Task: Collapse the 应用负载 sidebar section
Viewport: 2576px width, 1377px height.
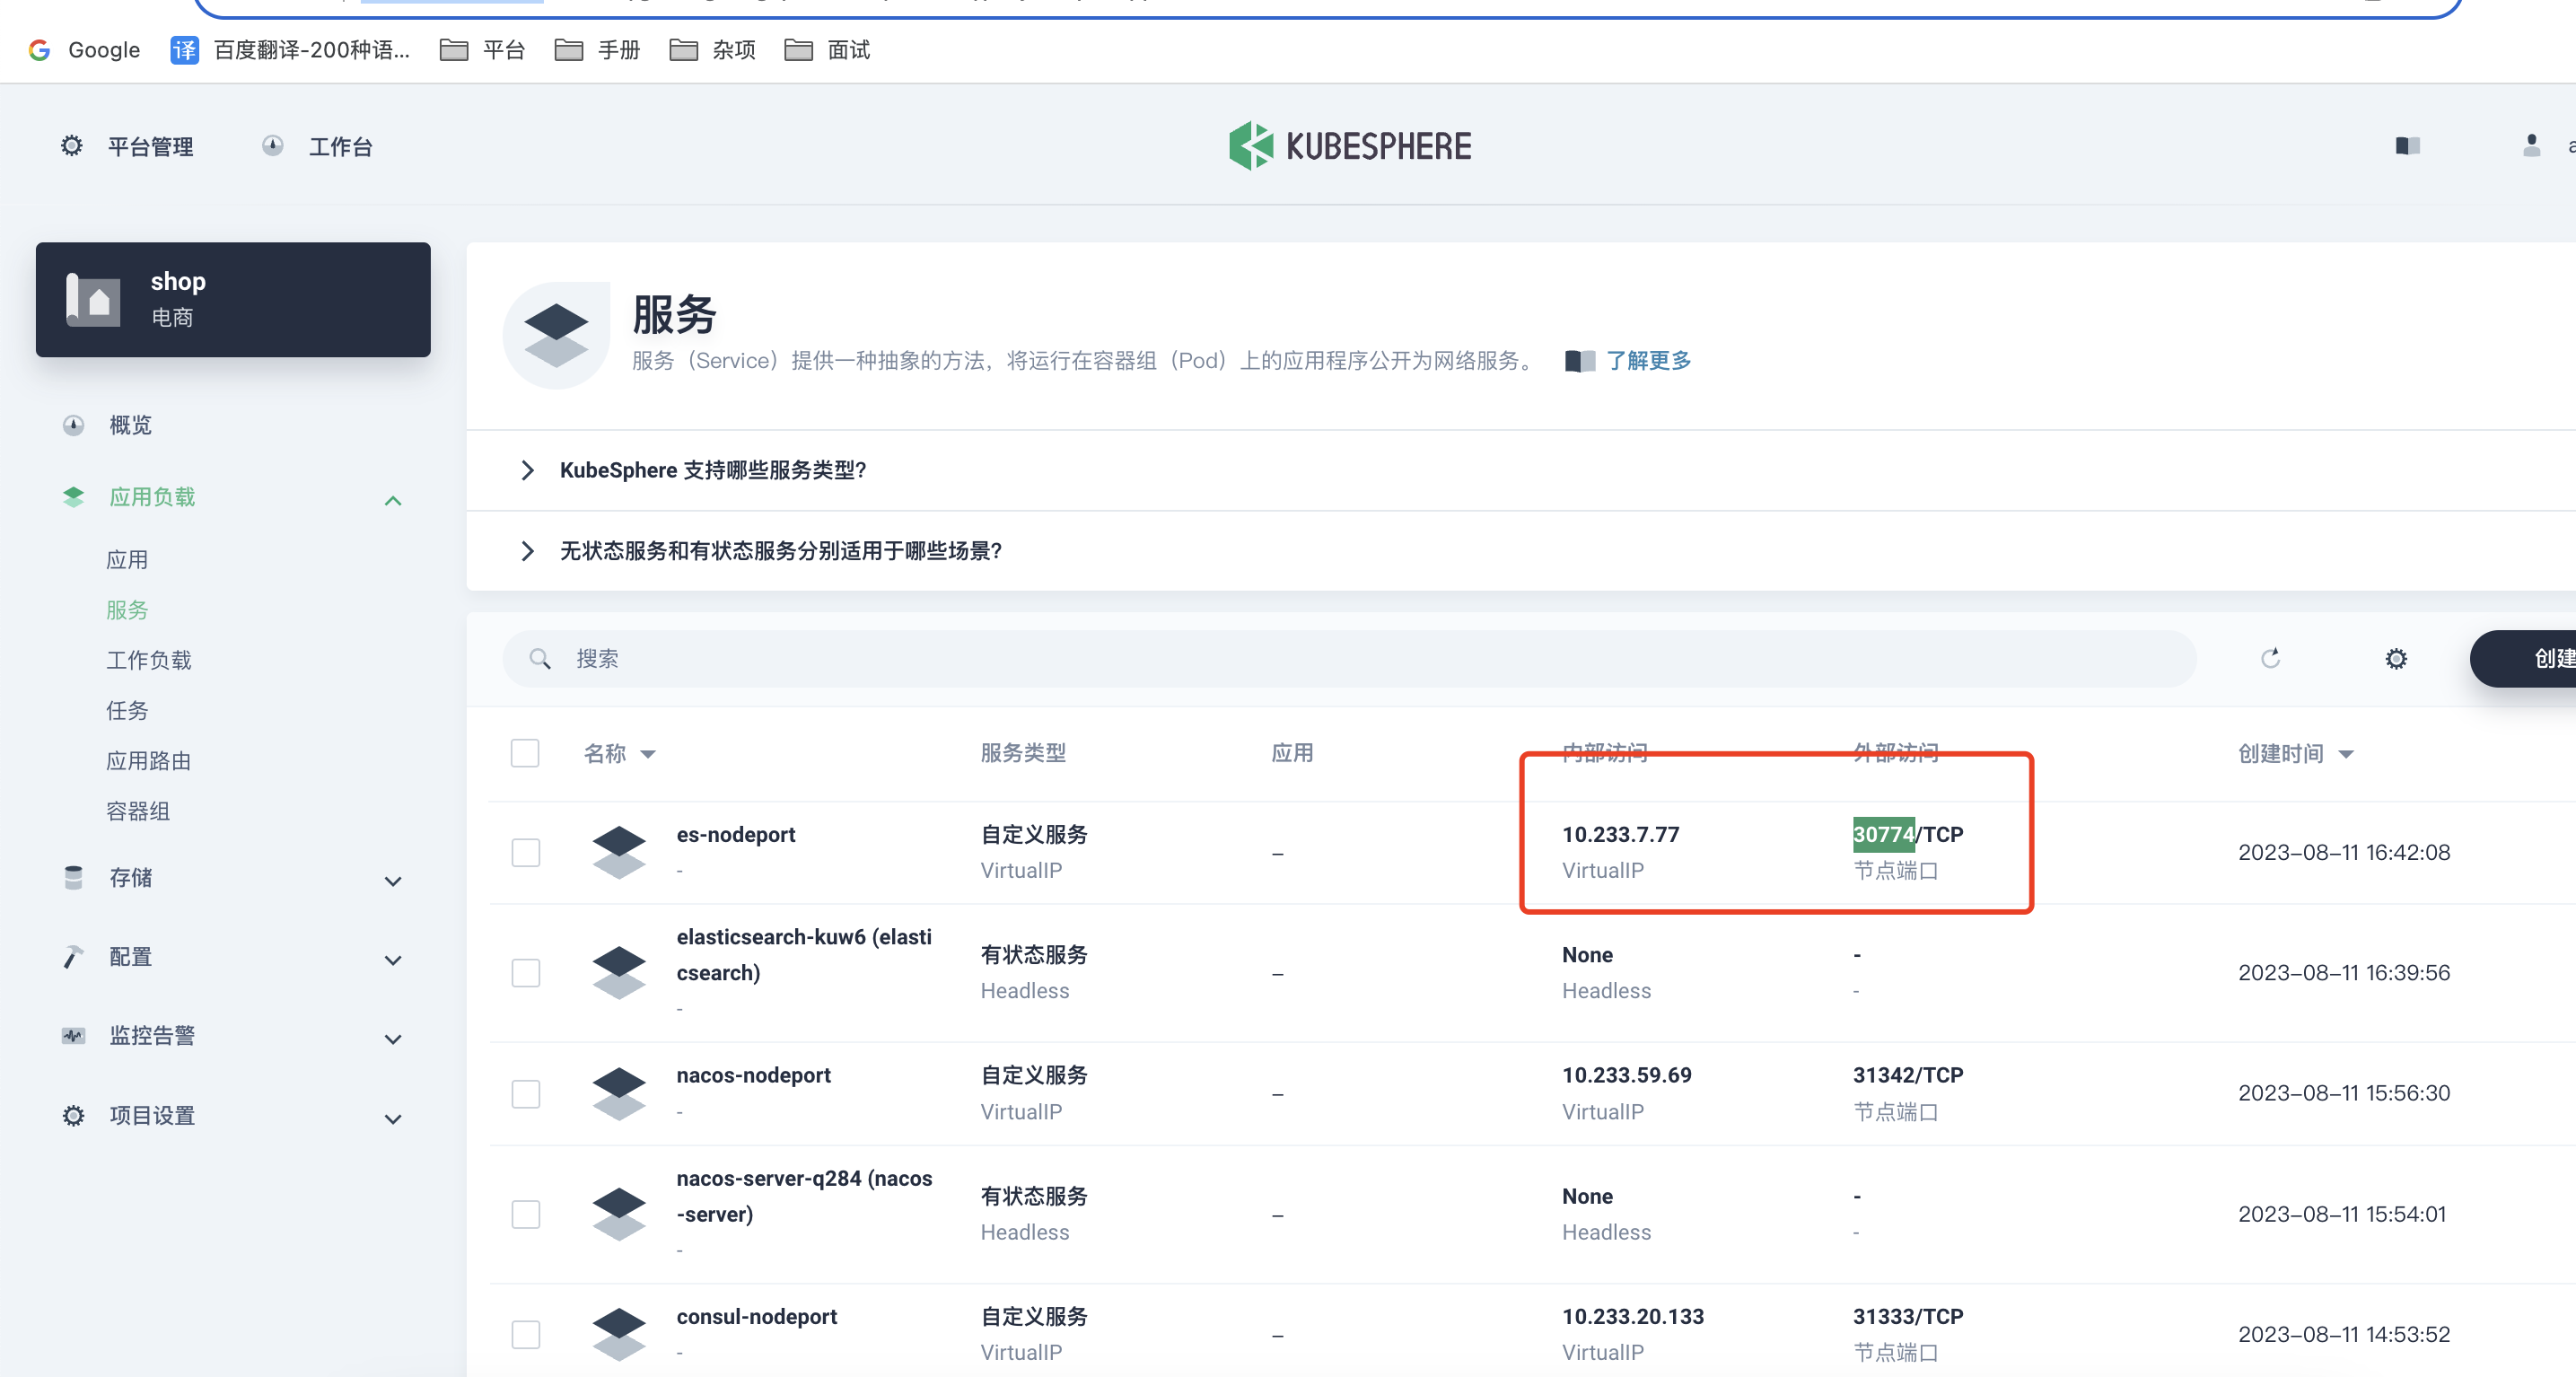Action: click(393, 500)
